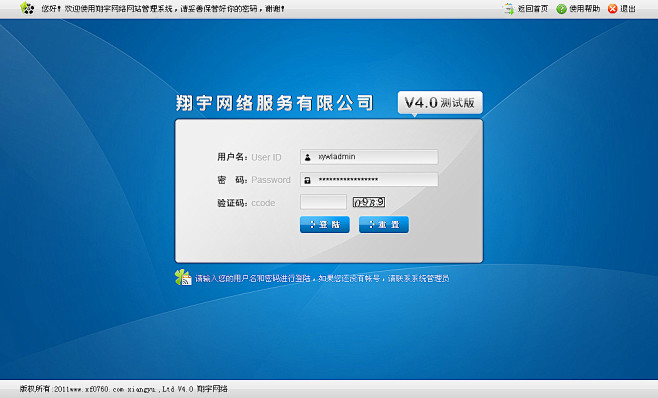Image resolution: width=658 pixels, height=398 pixels.
Task: Click the copyright text in footer
Action: (123, 389)
